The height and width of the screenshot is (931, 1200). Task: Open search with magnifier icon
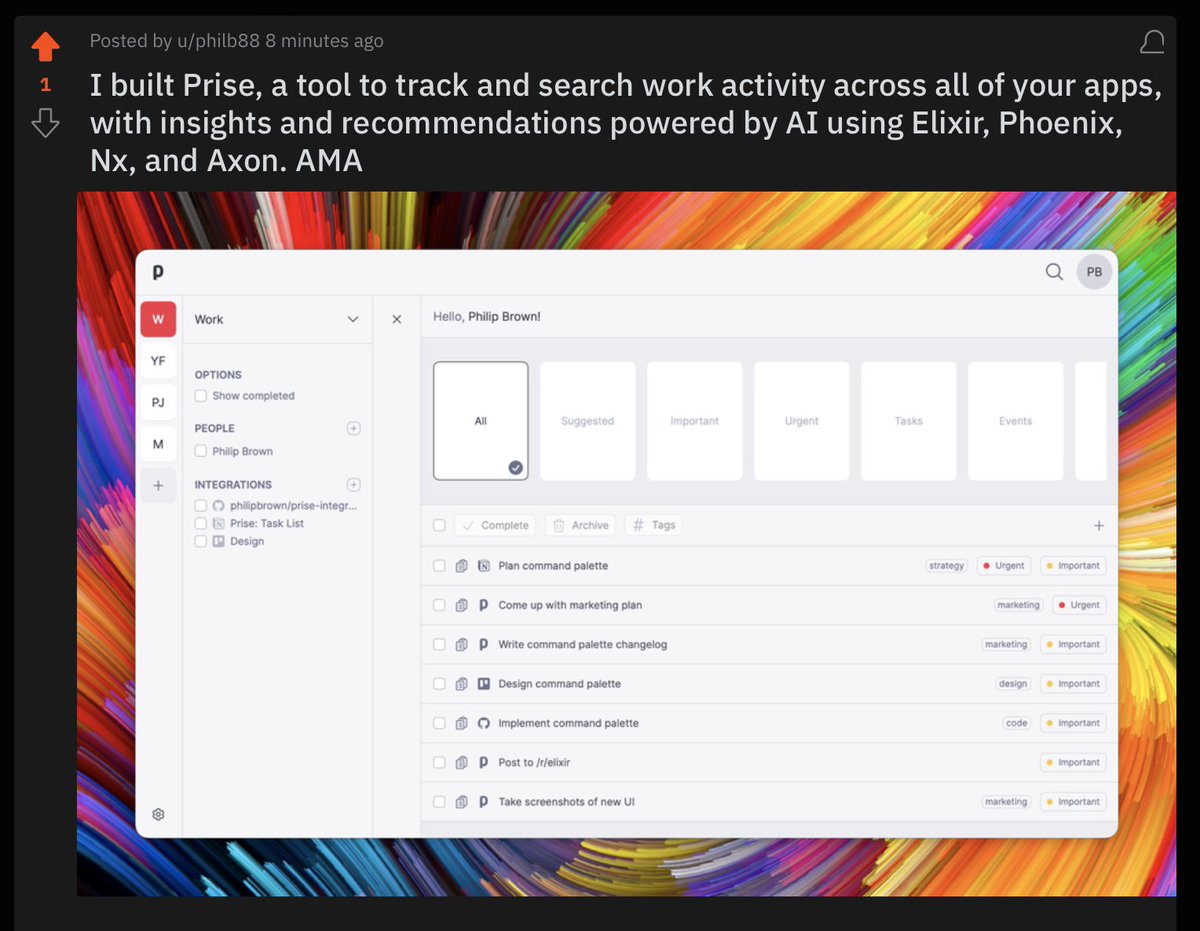point(1054,271)
